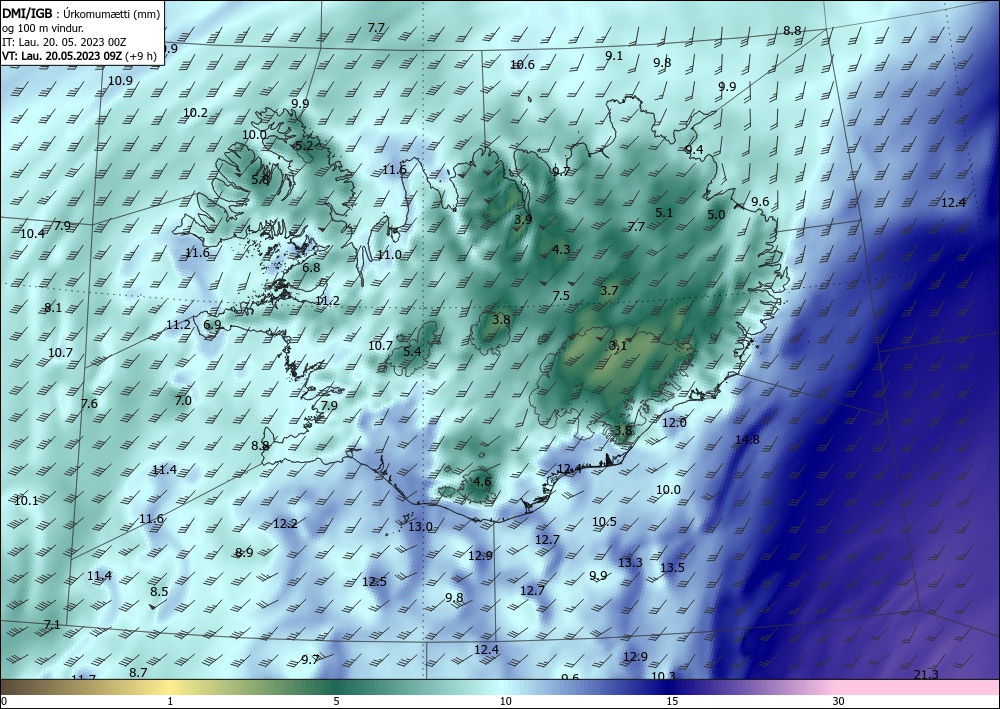Click the map value 3.1
Viewport: 1000px width, 709px height.
[618, 346]
